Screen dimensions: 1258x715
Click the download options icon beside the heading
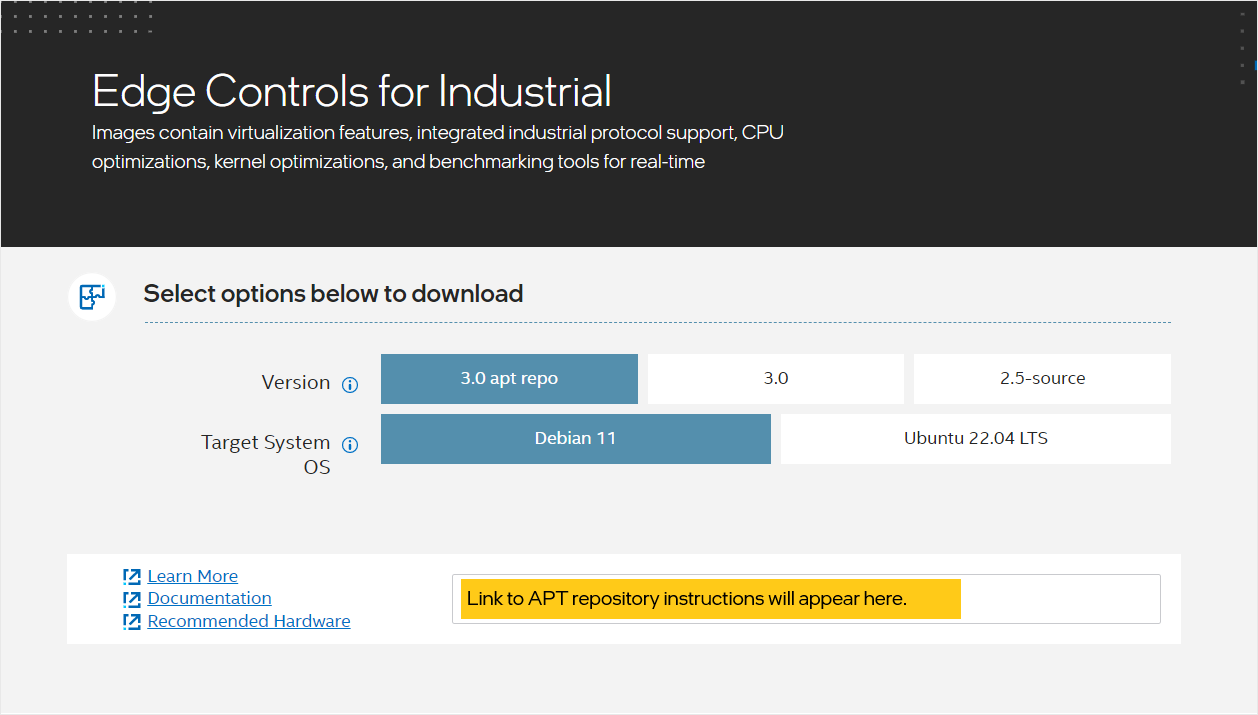pyautogui.click(x=92, y=296)
